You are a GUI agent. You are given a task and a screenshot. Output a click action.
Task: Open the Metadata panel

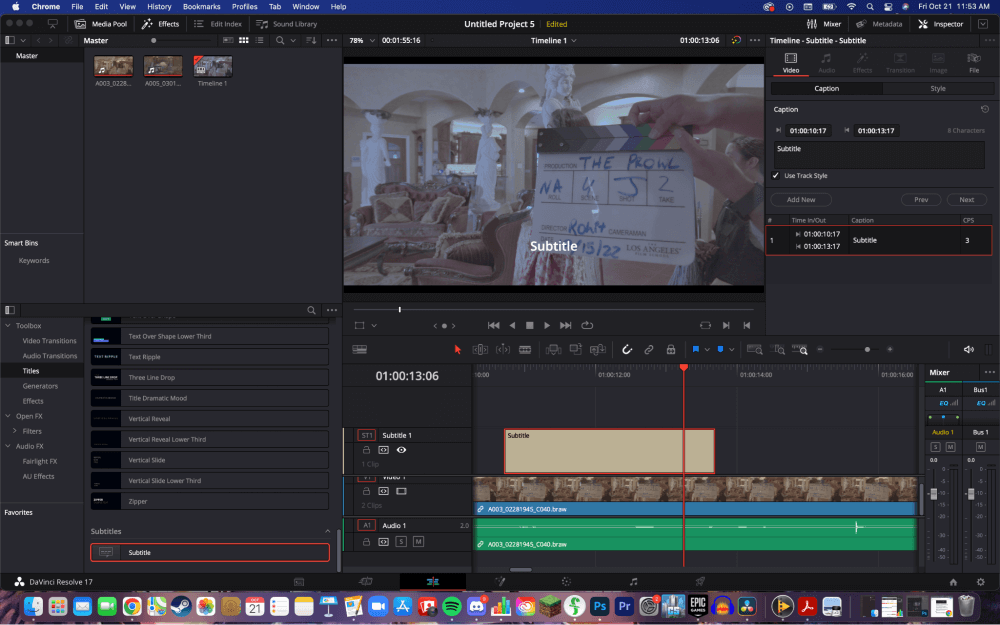879,24
